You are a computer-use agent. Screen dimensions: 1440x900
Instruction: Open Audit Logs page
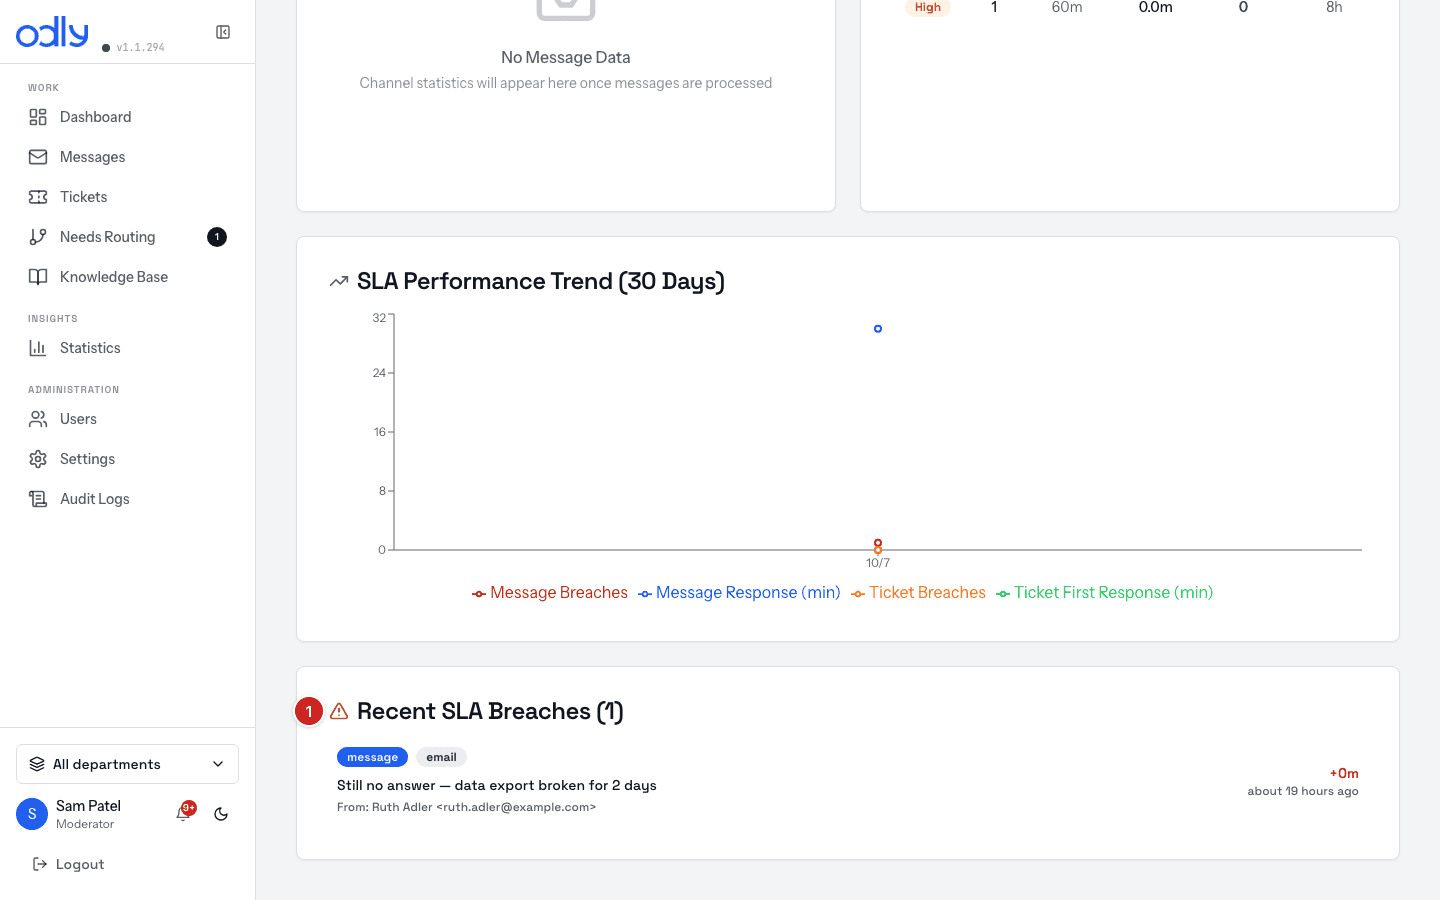pyautogui.click(x=127, y=499)
